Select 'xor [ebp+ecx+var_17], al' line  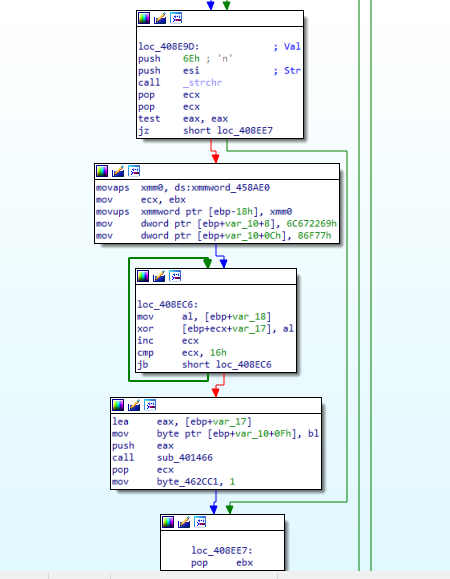[x=216, y=329]
